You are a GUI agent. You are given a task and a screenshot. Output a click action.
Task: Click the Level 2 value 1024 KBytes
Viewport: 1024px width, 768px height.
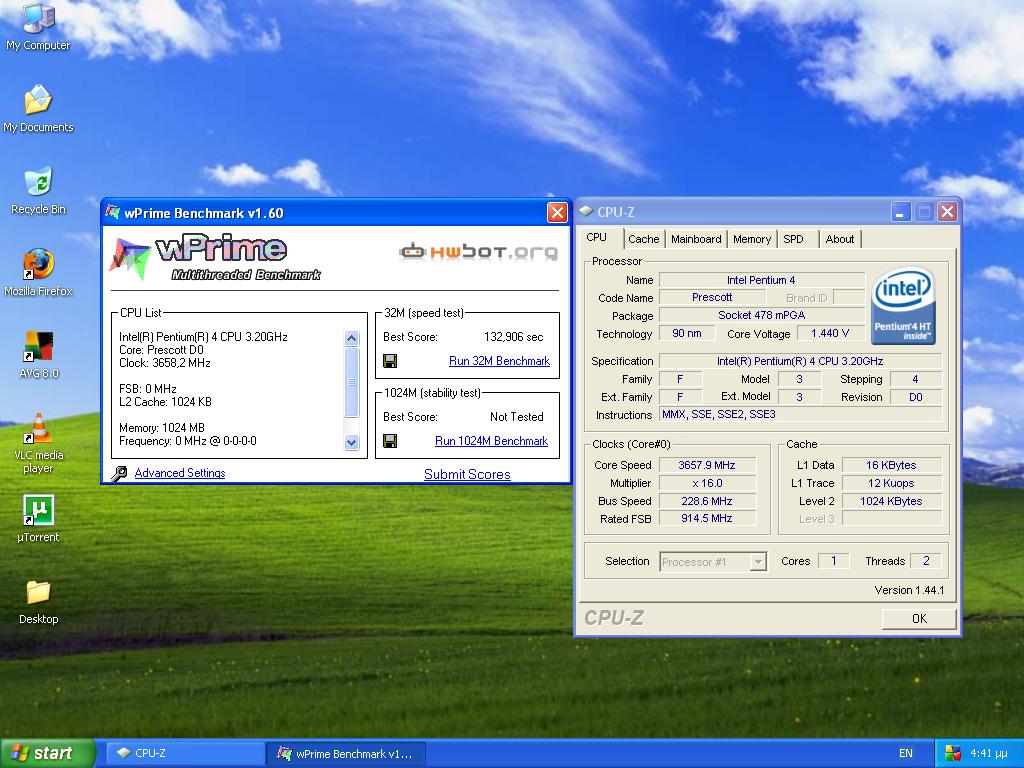point(891,501)
